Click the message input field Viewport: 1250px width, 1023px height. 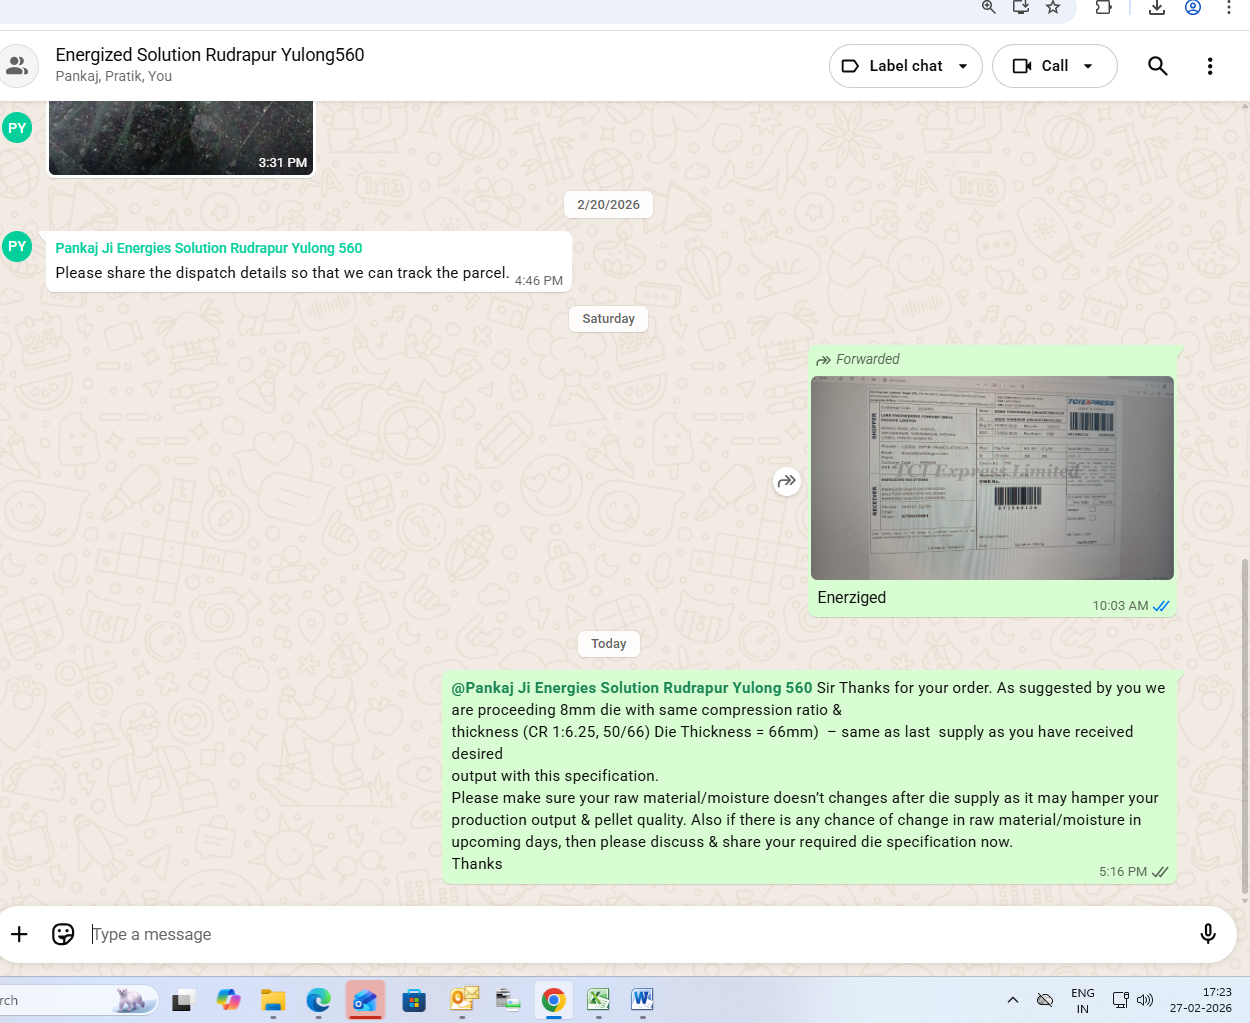pyautogui.click(x=640, y=934)
